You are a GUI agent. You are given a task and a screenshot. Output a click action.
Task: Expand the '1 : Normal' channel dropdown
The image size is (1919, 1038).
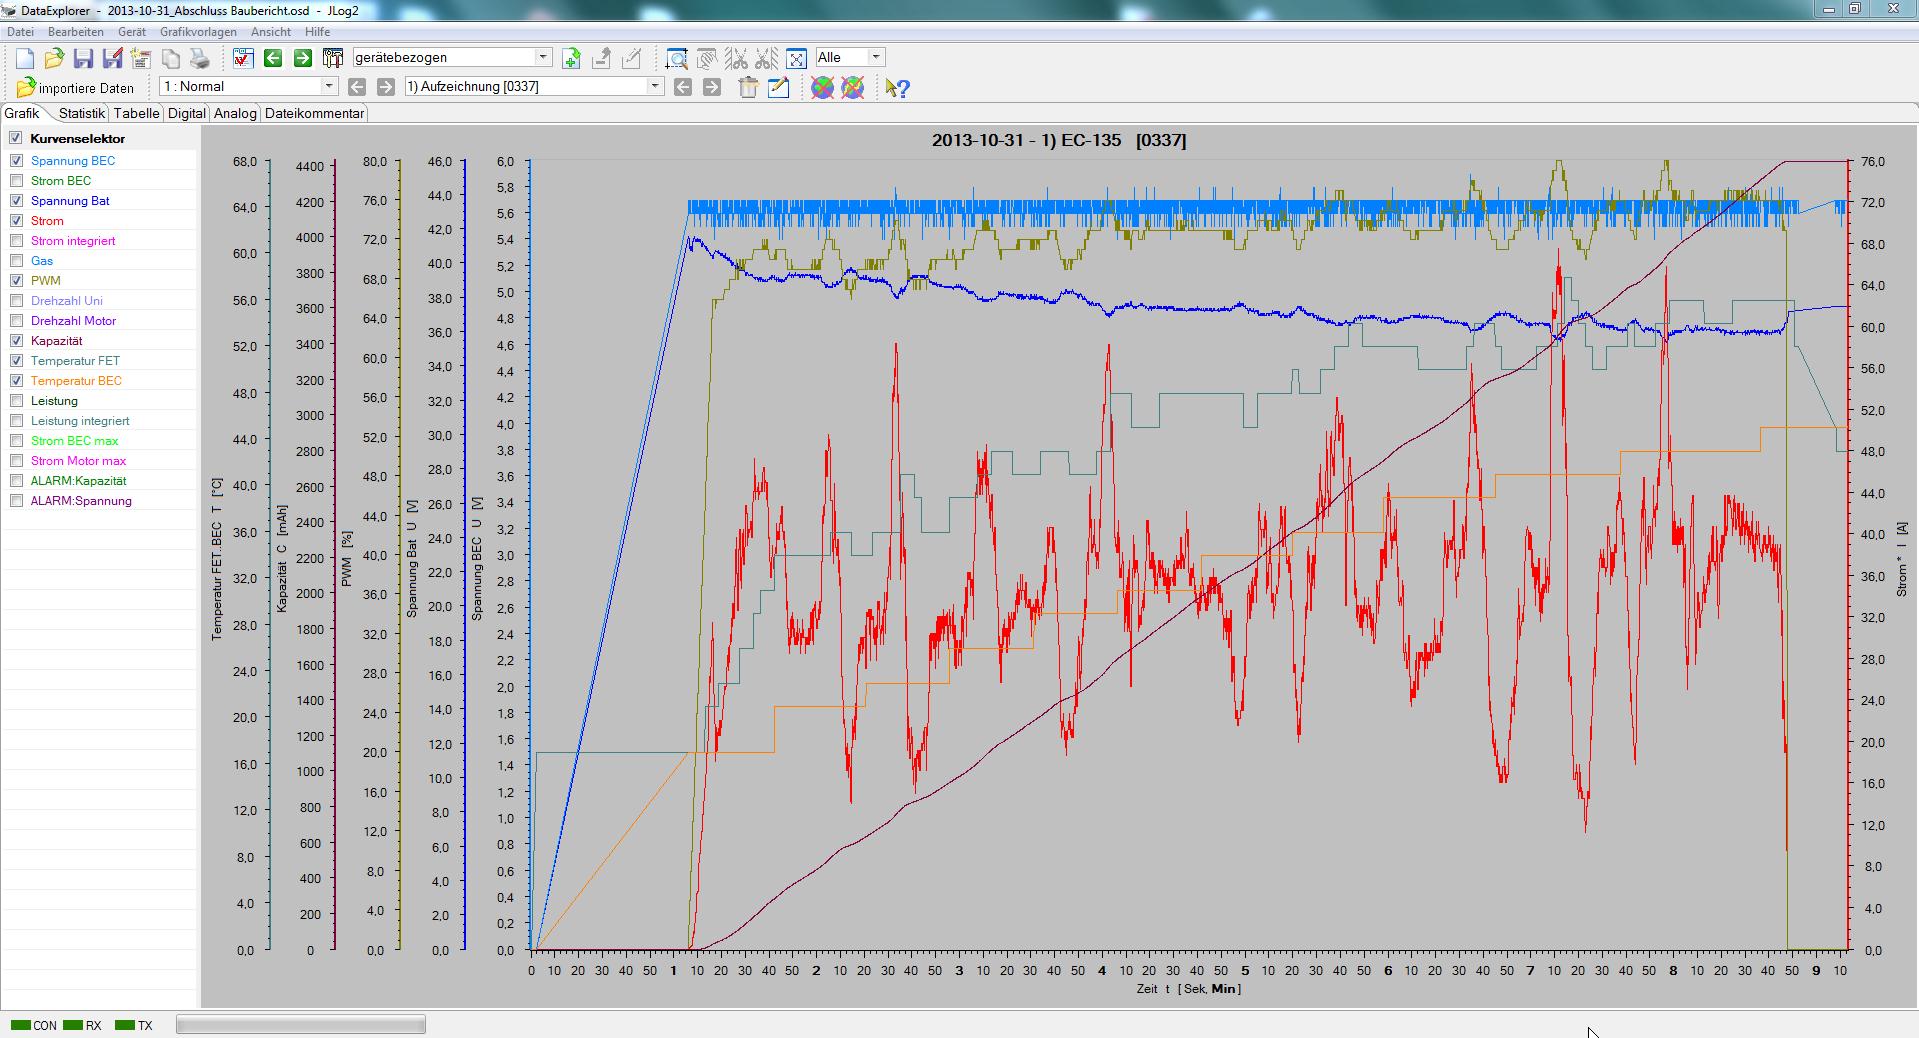click(328, 86)
